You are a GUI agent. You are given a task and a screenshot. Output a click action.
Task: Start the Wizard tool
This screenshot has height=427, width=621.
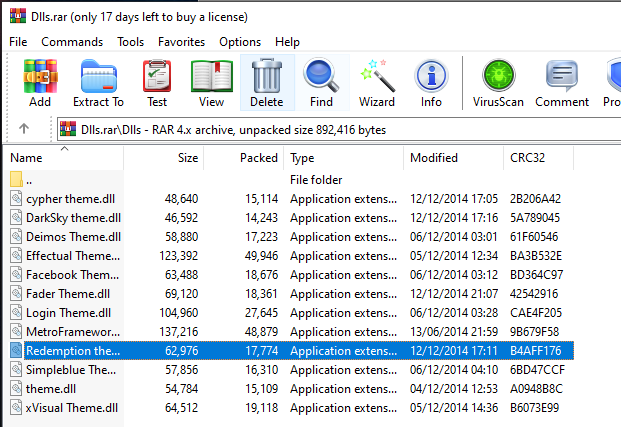(377, 82)
